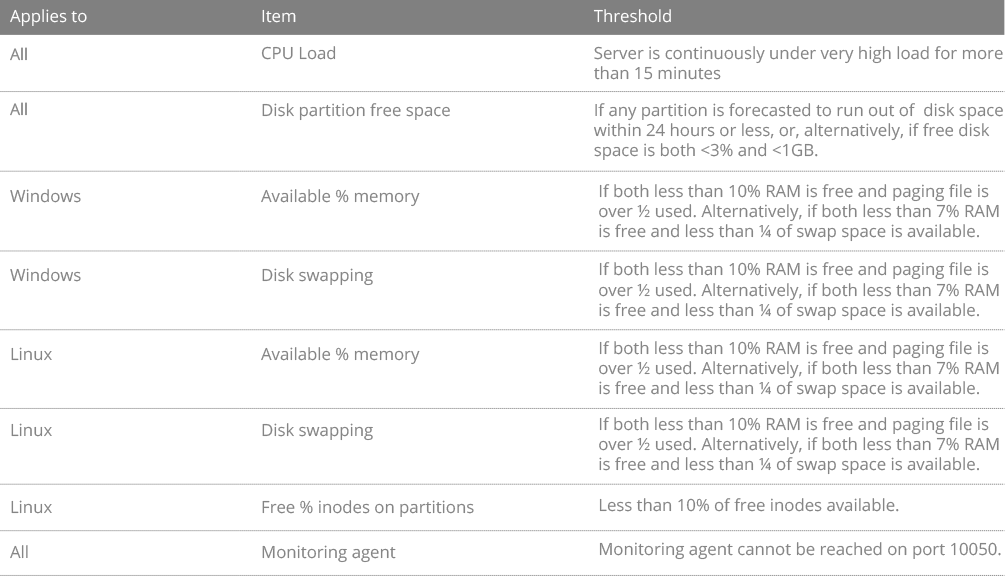Click the Threshold column header
Image resolution: width=1008 pixels, height=576 pixels.
633,16
